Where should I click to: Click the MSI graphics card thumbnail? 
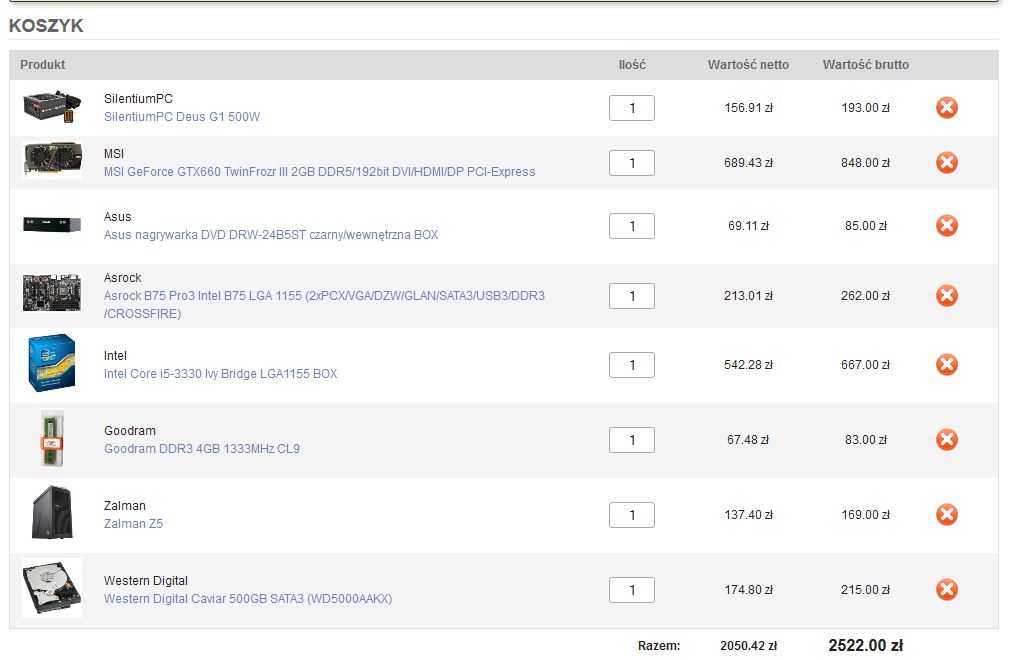pyautogui.click(x=51, y=161)
